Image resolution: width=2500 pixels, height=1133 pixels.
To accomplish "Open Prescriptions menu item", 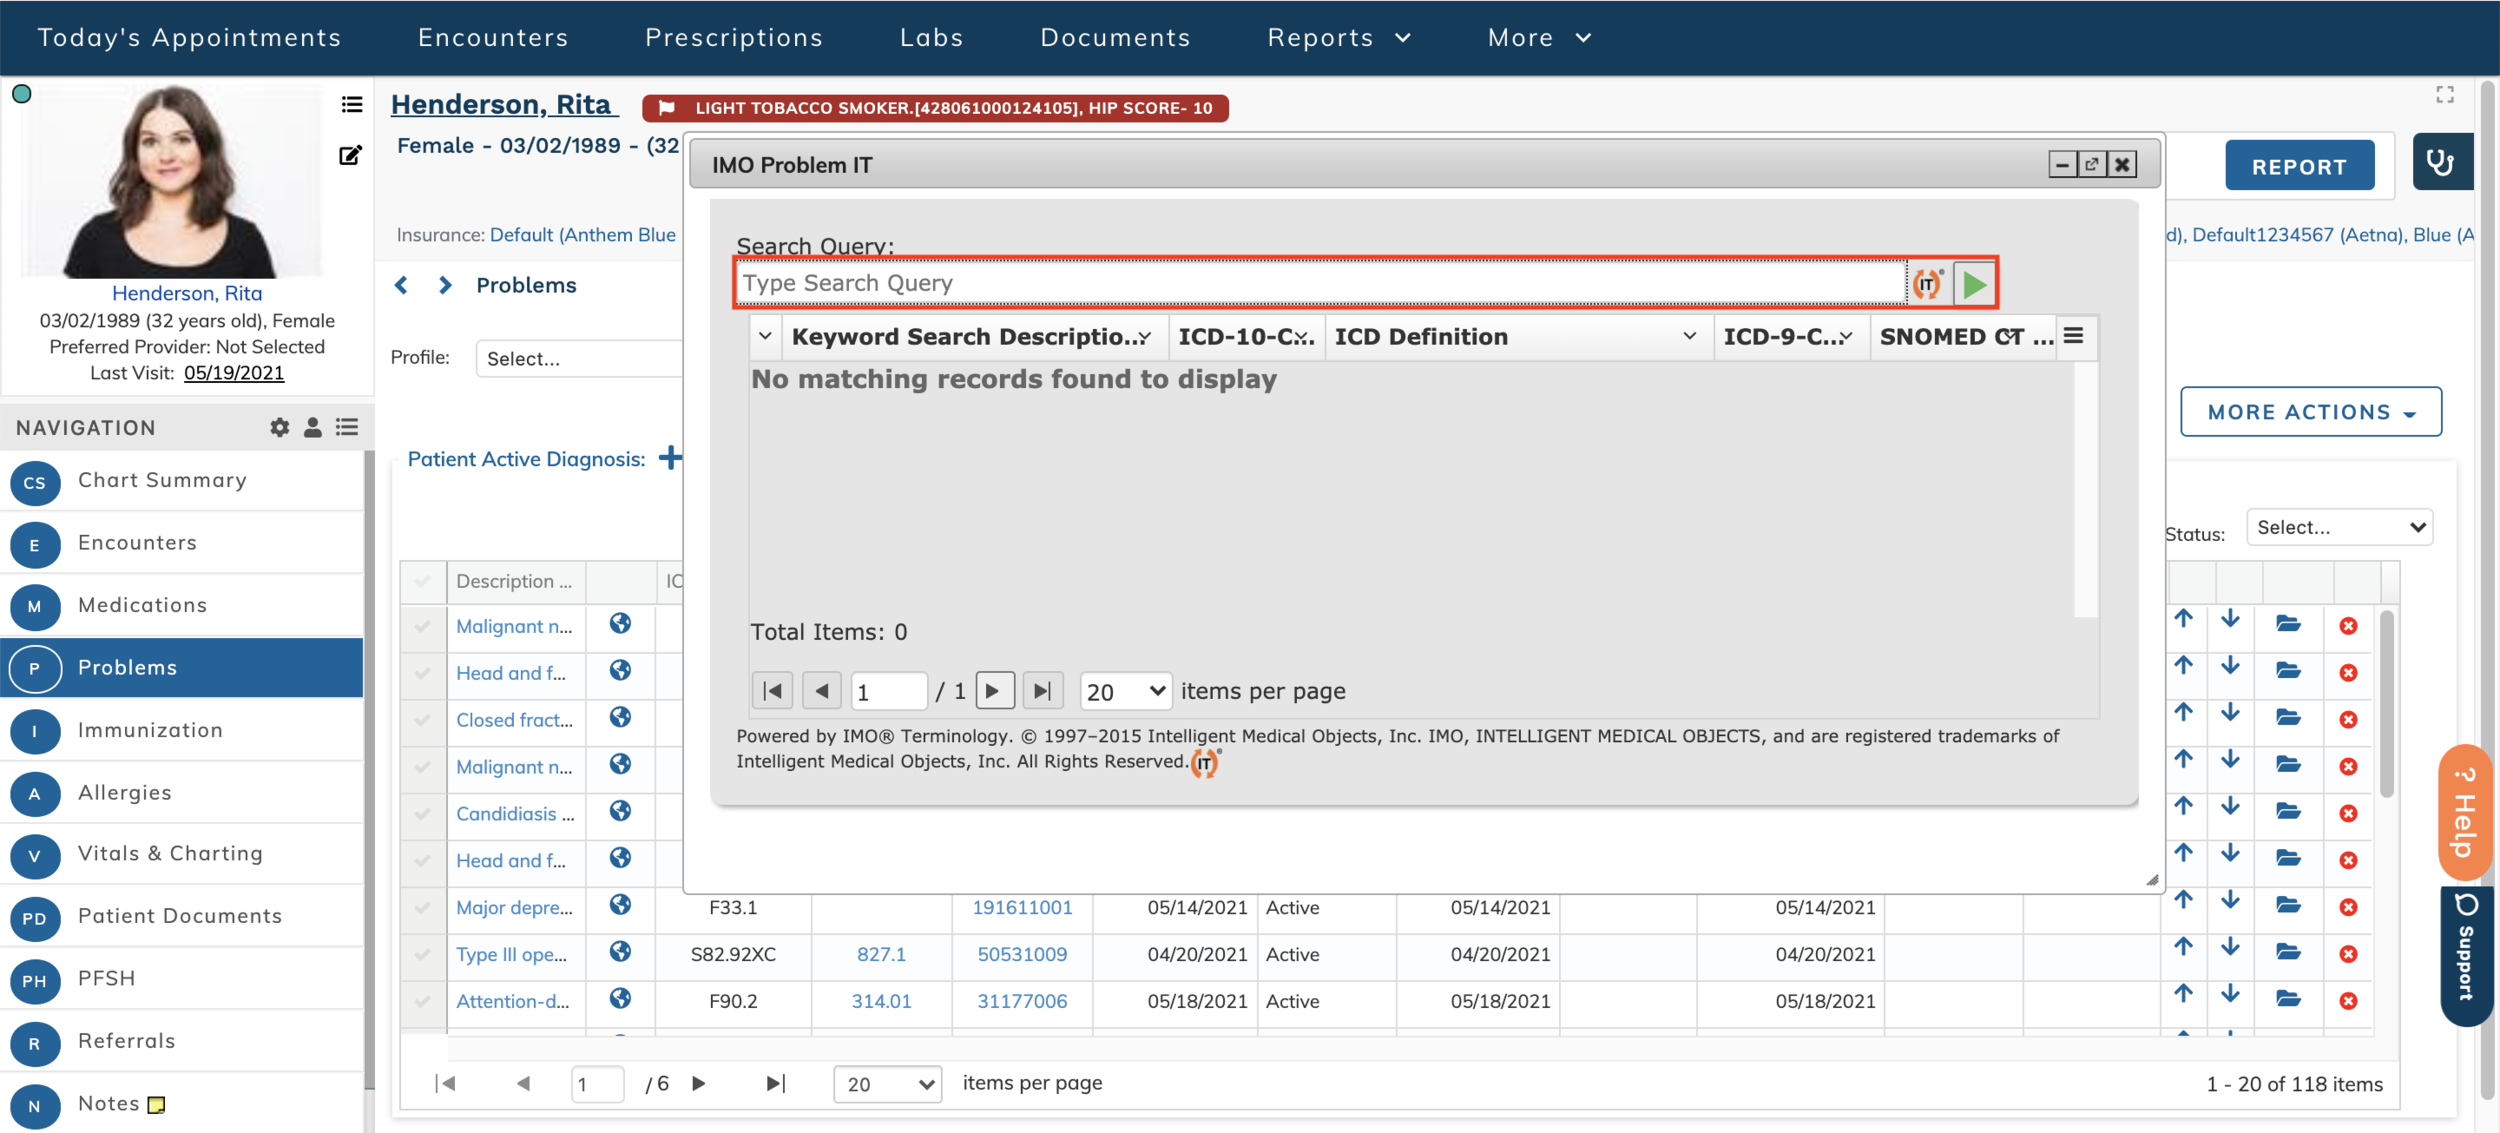I will [x=734, y=37].
